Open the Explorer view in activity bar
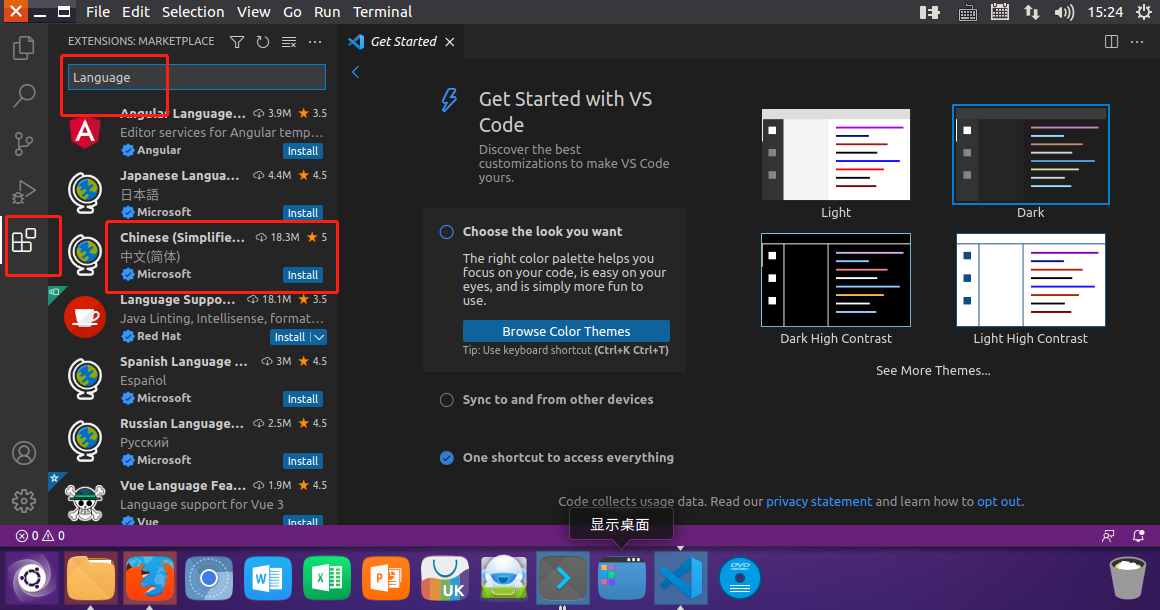Viewport: 1160px width, 610px height. [x=24, y=48]
